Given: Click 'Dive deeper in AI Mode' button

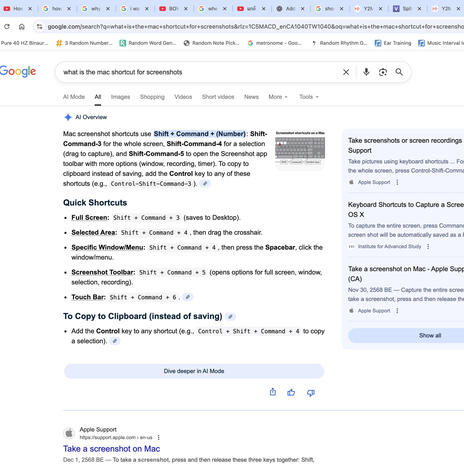Looking at the screenshot, I should pos(194,371).
